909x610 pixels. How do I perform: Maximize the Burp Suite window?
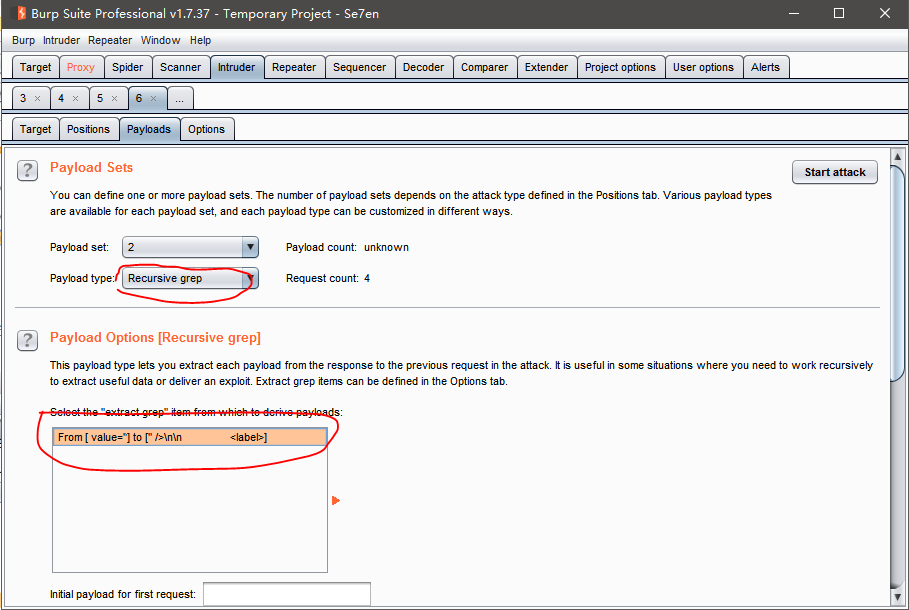pos(839,13)
